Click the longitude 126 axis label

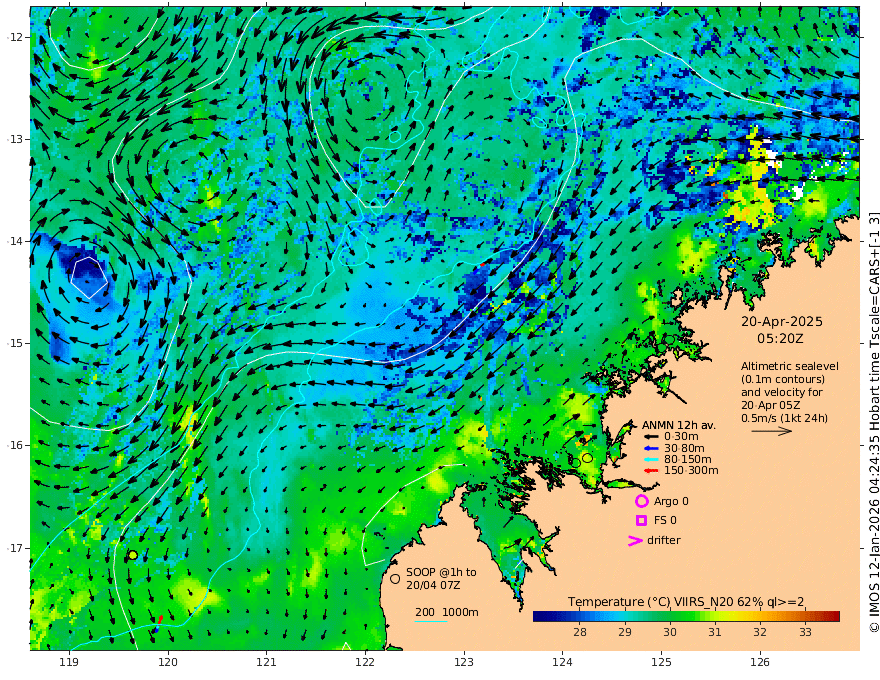(x=760, y=663)
